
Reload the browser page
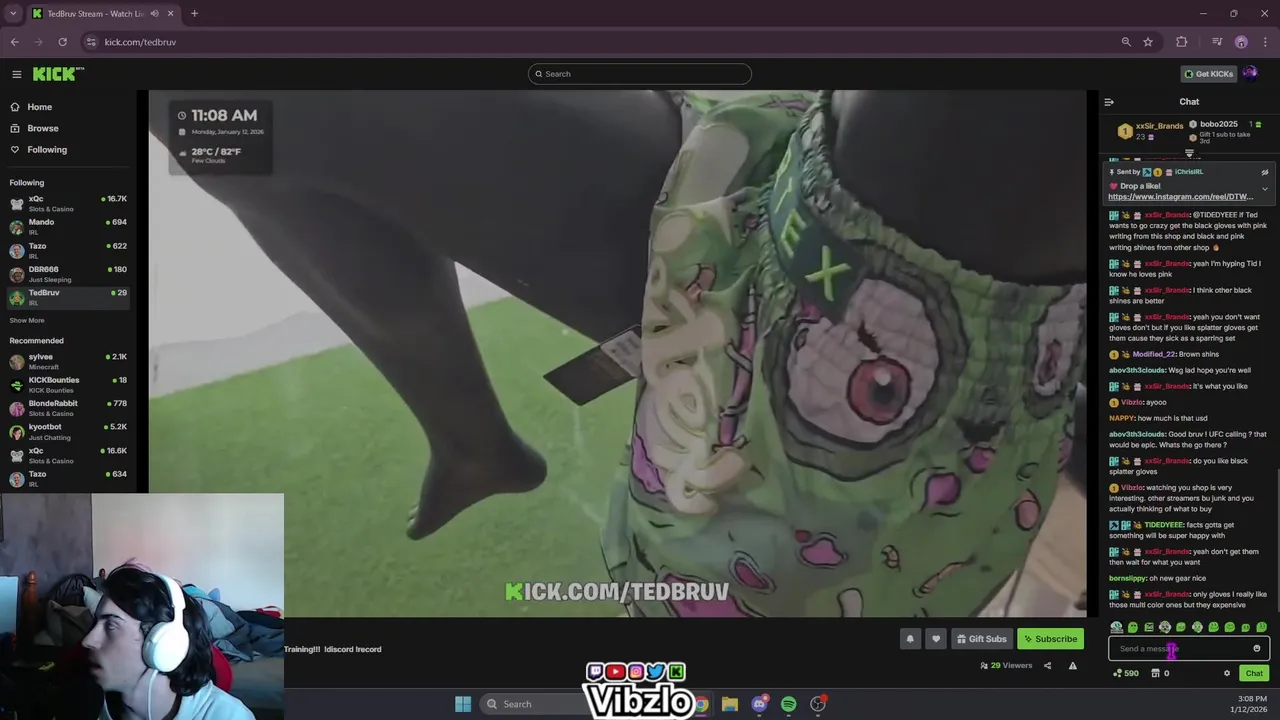[62, 42]
